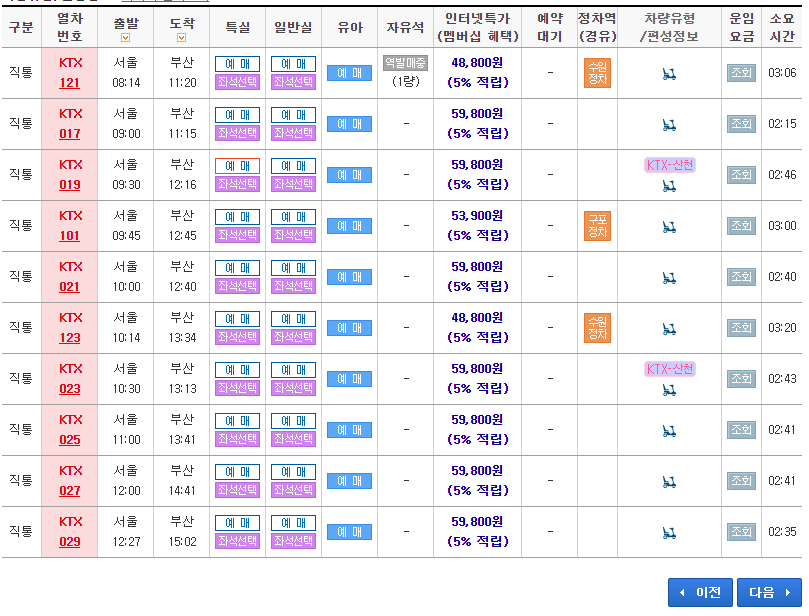This screenshot has width=809, height=616.
Task: Open seat layout icon for KTX 025
Action: pos(669,431)
